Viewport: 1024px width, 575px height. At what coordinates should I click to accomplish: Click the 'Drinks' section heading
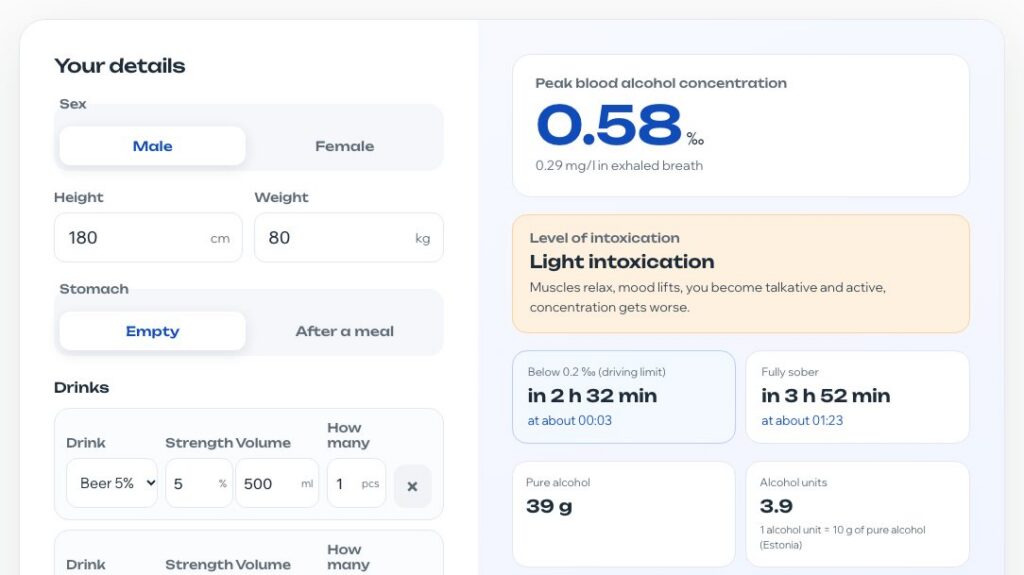82,387
